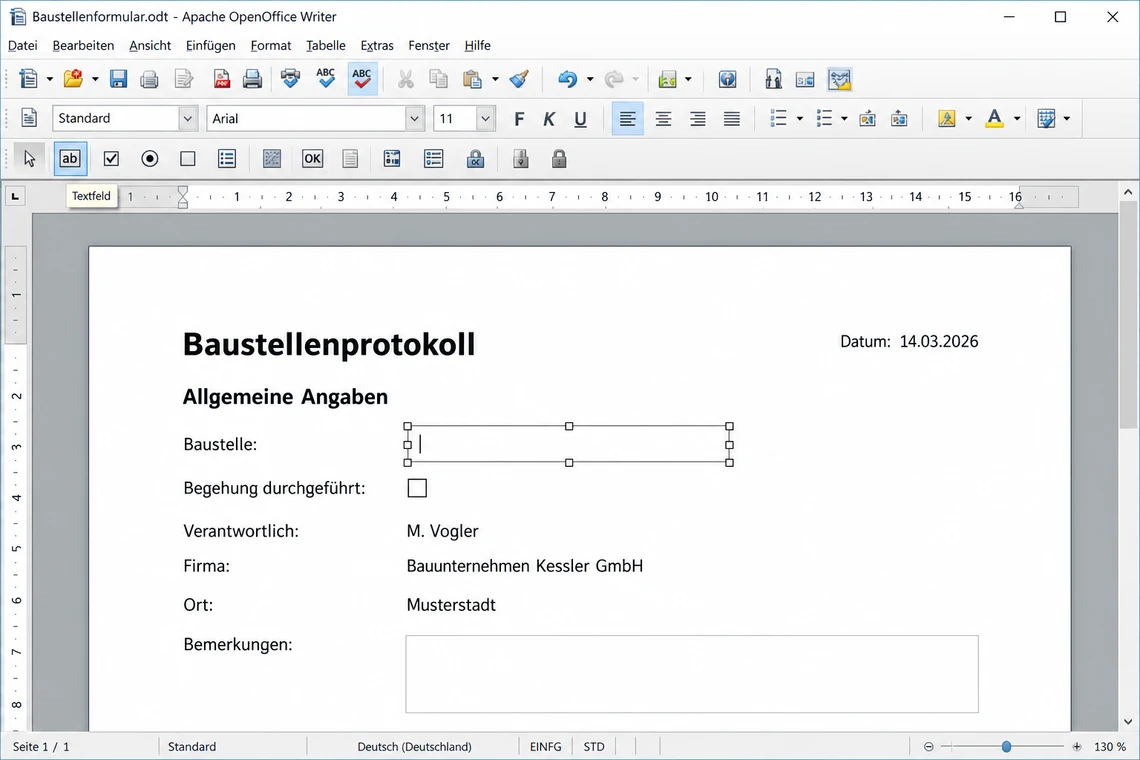The image size is (1140, 760).
Task: Justify the paragraph text
Action: (x=732, y=119)
